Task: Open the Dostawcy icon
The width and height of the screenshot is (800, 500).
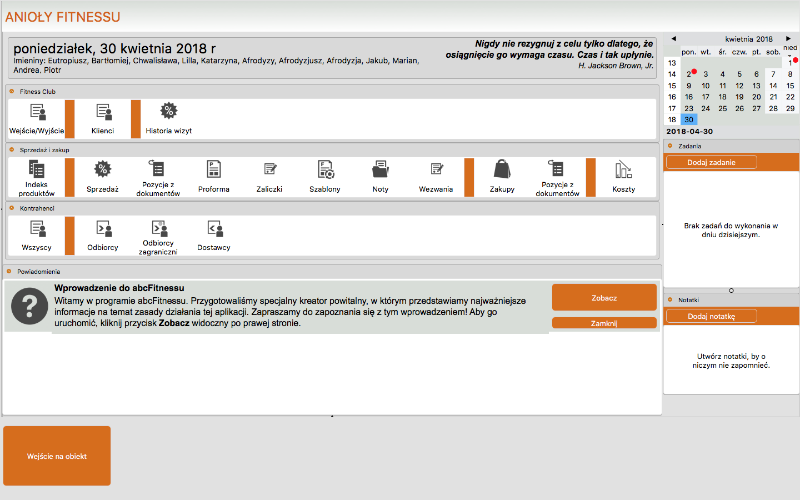Action: pyautogui.click(x=213, y=228)
